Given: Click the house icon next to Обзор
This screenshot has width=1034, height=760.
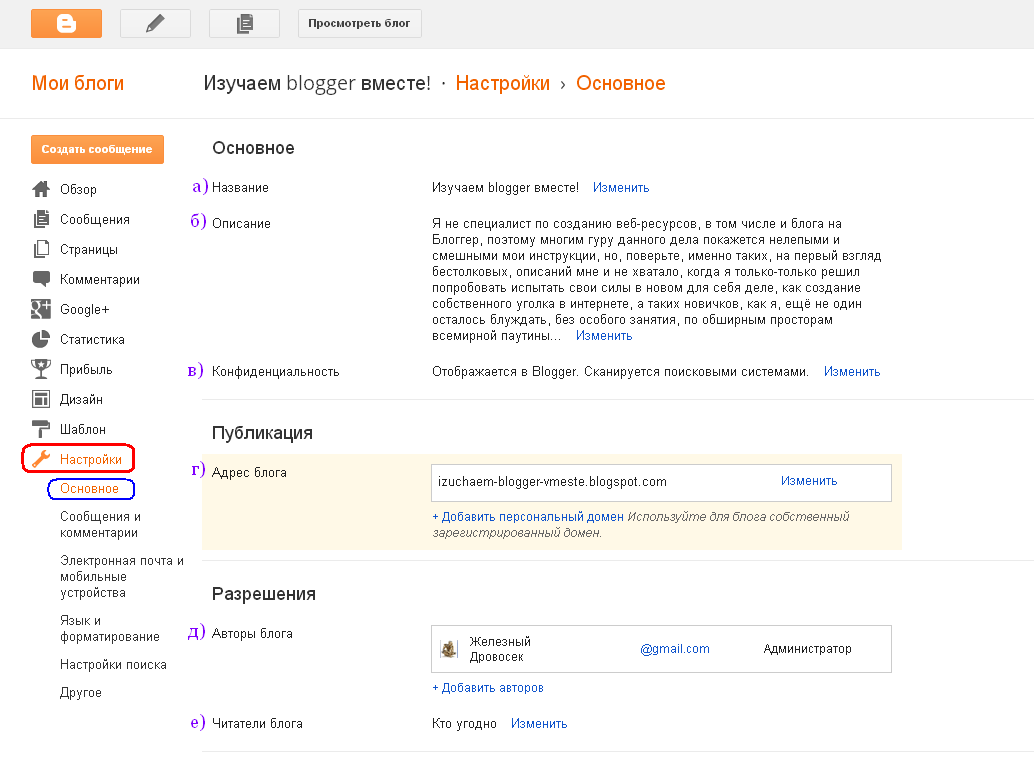Looking at the screenshot, I should 41,189.
